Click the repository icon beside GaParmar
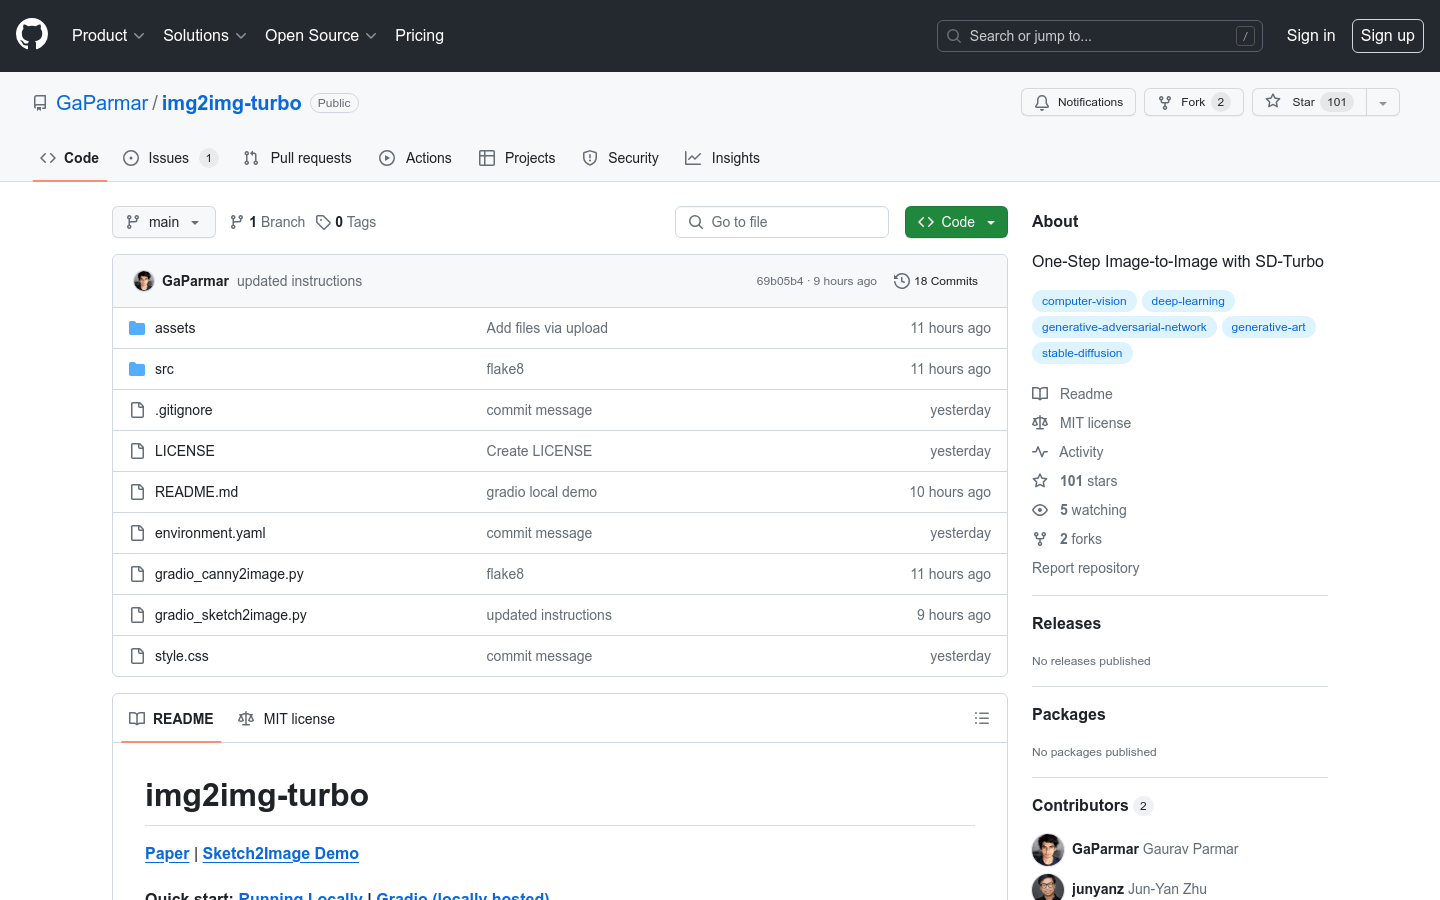The image size is (1440, 900). pos(40,103)
